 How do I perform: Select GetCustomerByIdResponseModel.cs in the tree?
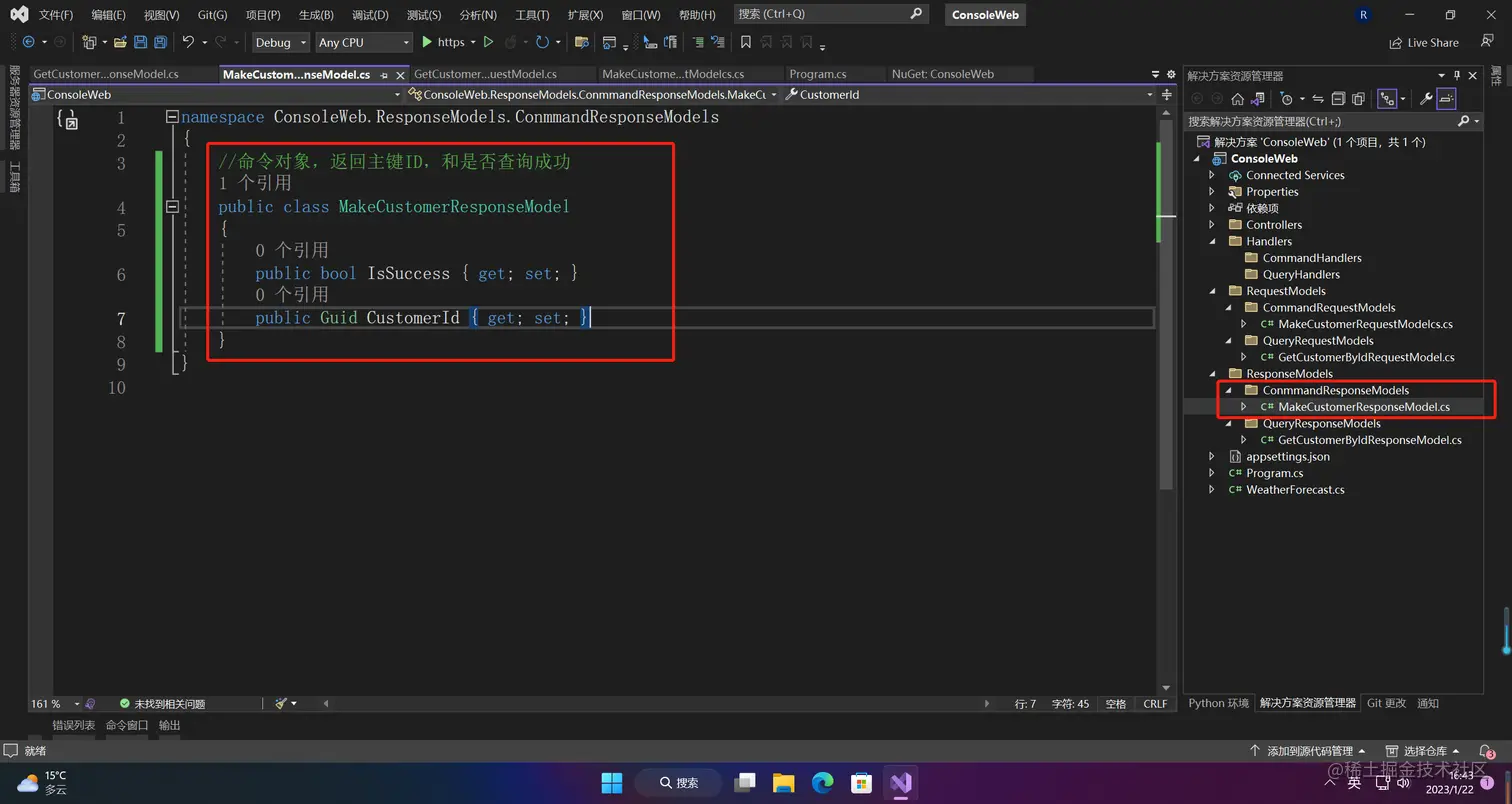click(1370, 440)
